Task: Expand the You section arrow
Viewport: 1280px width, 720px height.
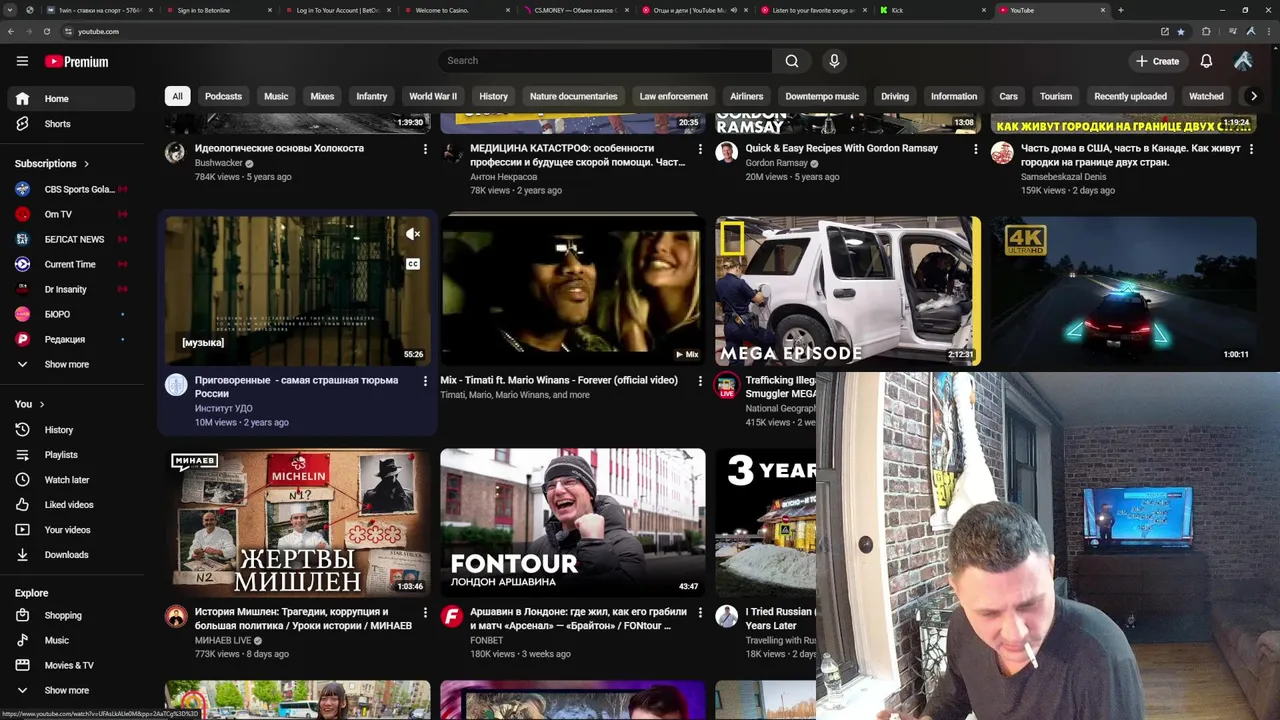Action: click(x=42, y=404)
